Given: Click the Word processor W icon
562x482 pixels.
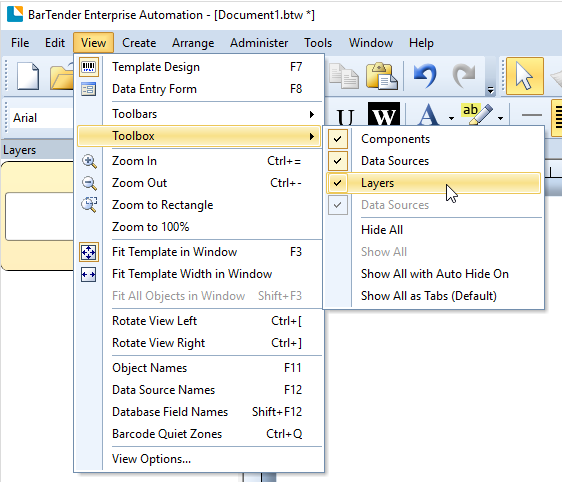Looking at the screenshot, I should click(384, 115).
